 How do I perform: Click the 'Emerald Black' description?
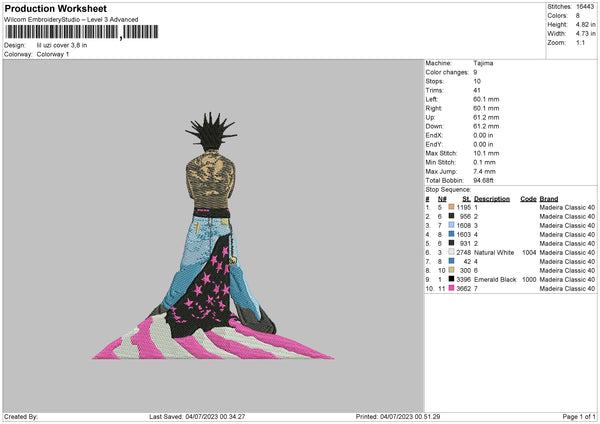pyautogui.click(x=495, y=280)
